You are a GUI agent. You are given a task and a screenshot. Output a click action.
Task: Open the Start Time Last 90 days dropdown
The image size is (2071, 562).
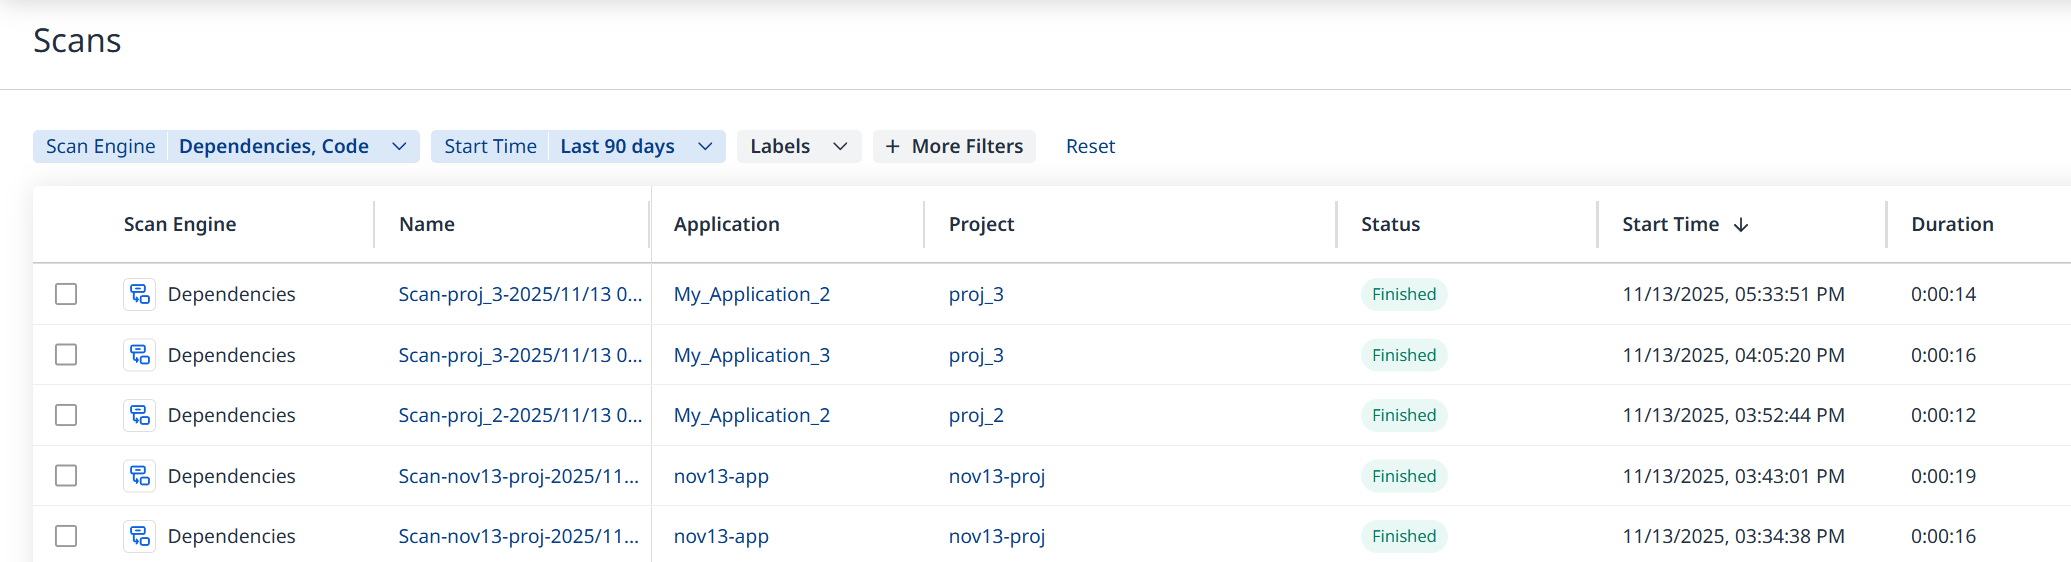[x=705, y=146]
